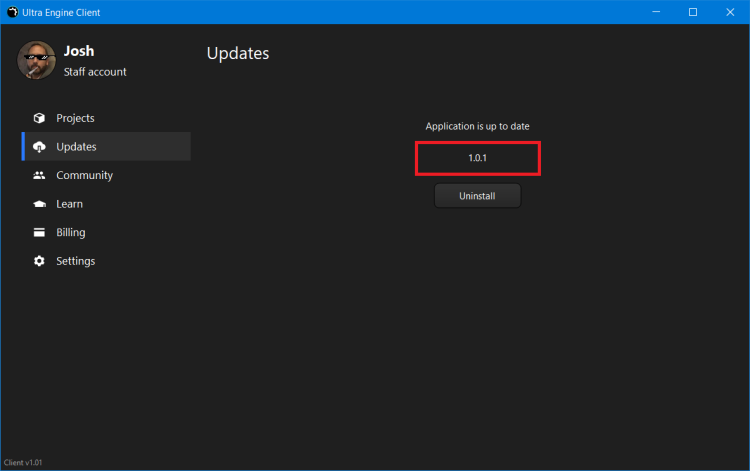Select the Learn menu label
Screen dimensions: 750x471
(69, 204)
